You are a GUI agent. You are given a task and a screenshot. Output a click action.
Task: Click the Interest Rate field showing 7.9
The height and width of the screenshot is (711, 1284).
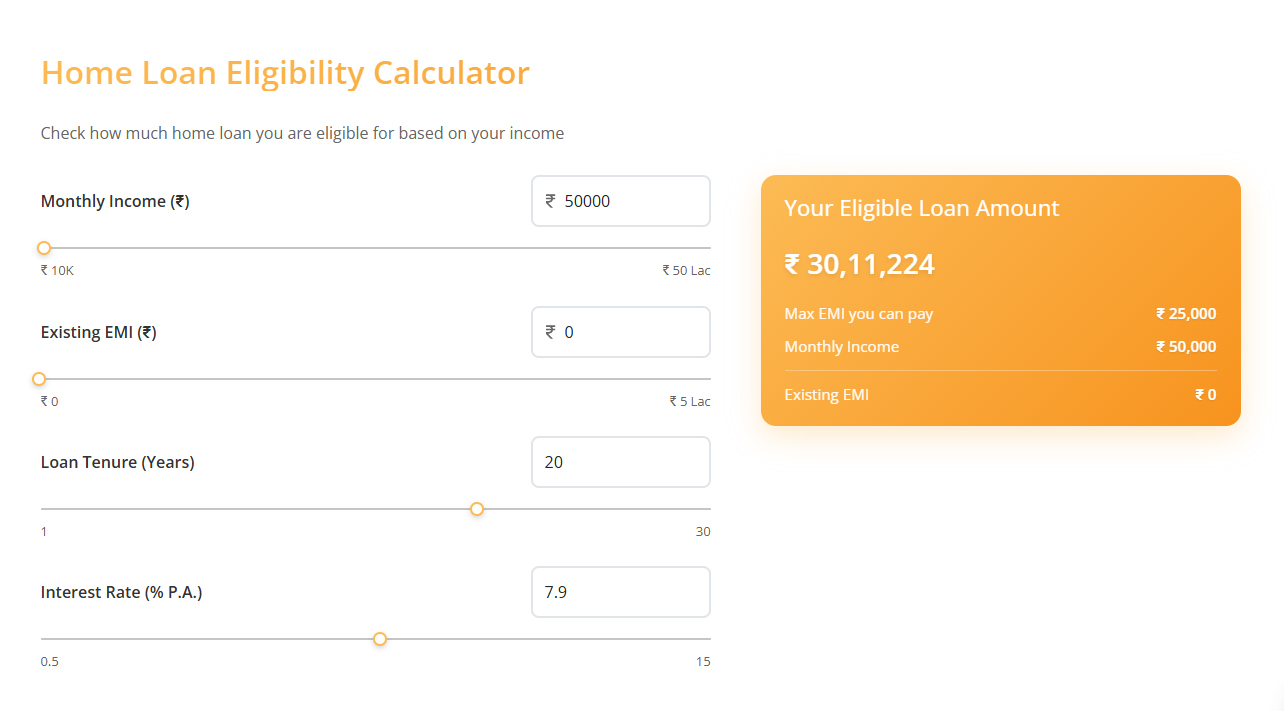pyautogui.click(x=620, y=591)
